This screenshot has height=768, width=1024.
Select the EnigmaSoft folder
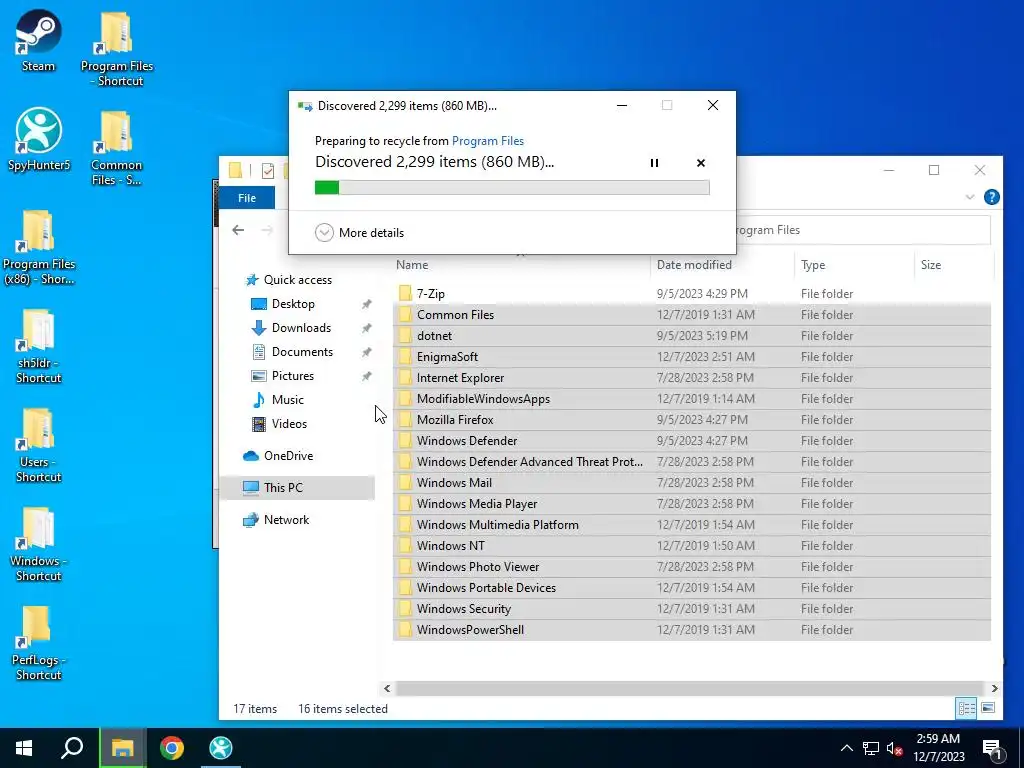692,357
